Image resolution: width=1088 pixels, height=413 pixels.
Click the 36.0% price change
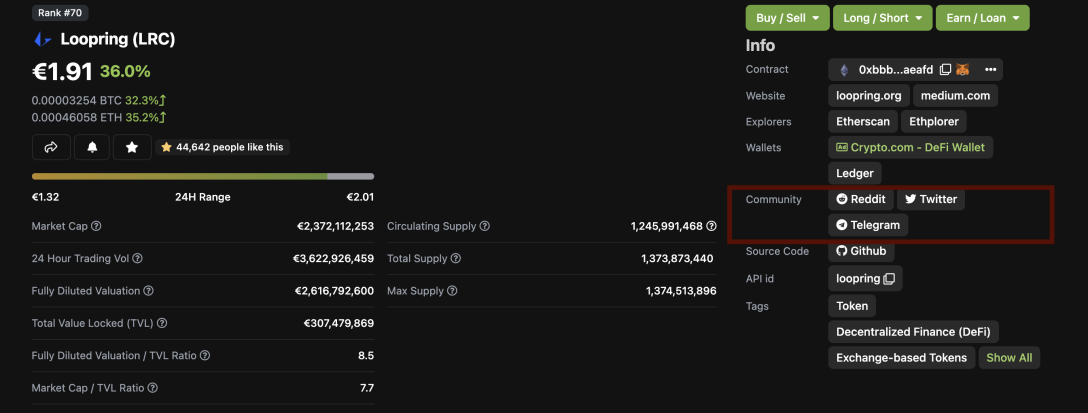pyautogui.click(x=125, y=71)
